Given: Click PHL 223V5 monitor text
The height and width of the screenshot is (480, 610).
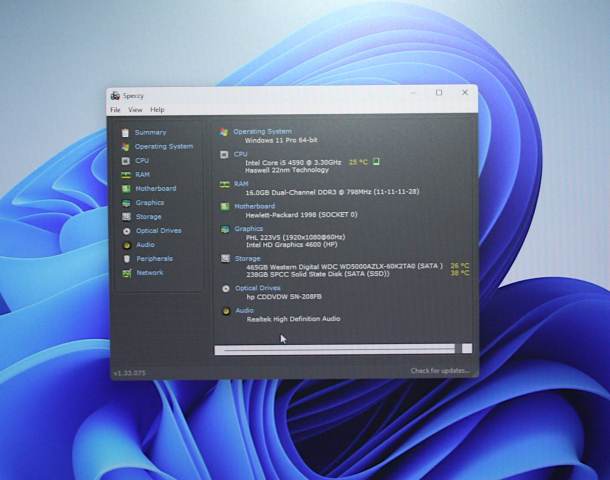Looking at the screenshot, I should pos(296,237).
